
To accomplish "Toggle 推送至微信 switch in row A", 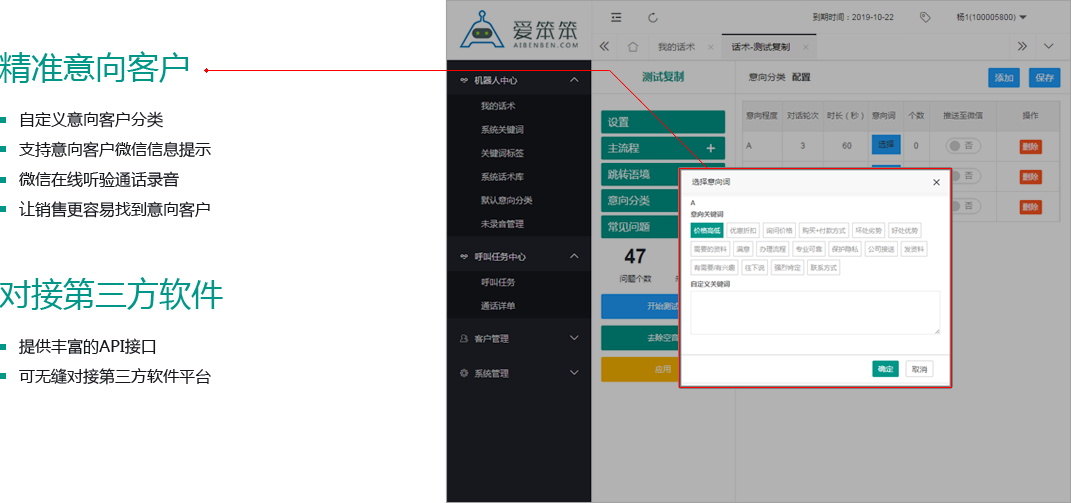I will point(963,146).
